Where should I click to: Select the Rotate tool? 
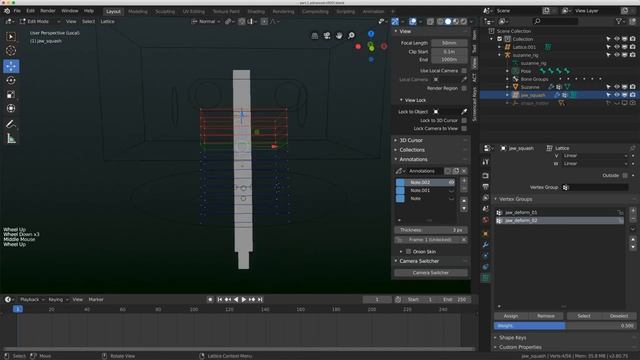coord(11,80)
